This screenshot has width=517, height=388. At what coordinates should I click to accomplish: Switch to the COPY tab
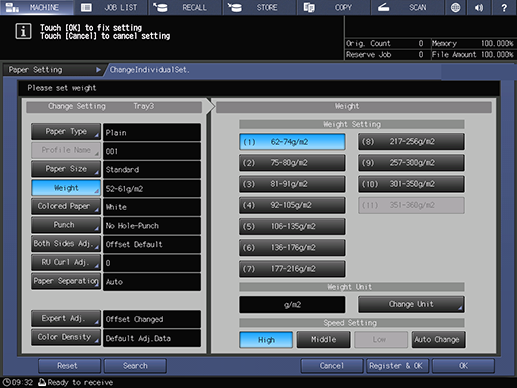pyautogui.click(x=333, y=7)
